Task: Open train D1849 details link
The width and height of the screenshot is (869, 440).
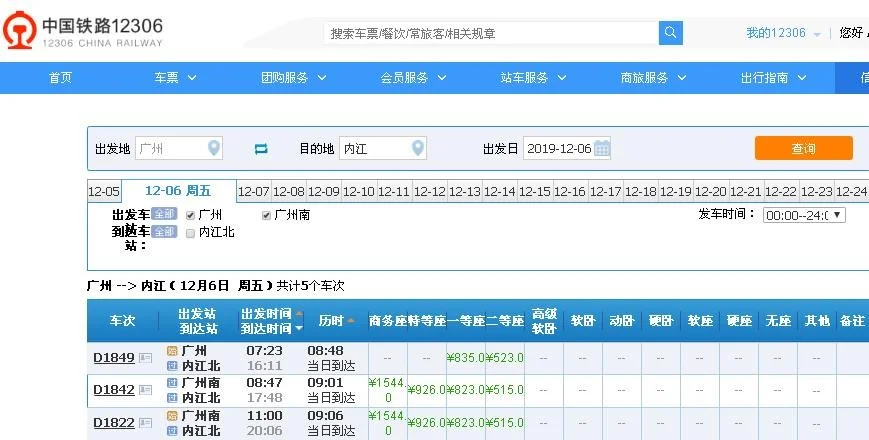Action: coord(114,358)
